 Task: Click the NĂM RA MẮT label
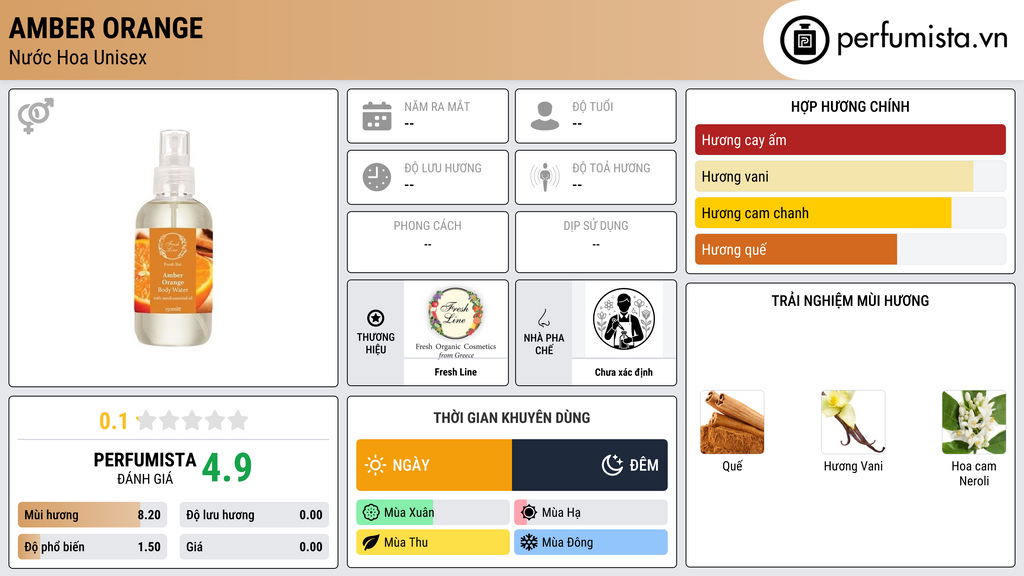pos(437,106)
